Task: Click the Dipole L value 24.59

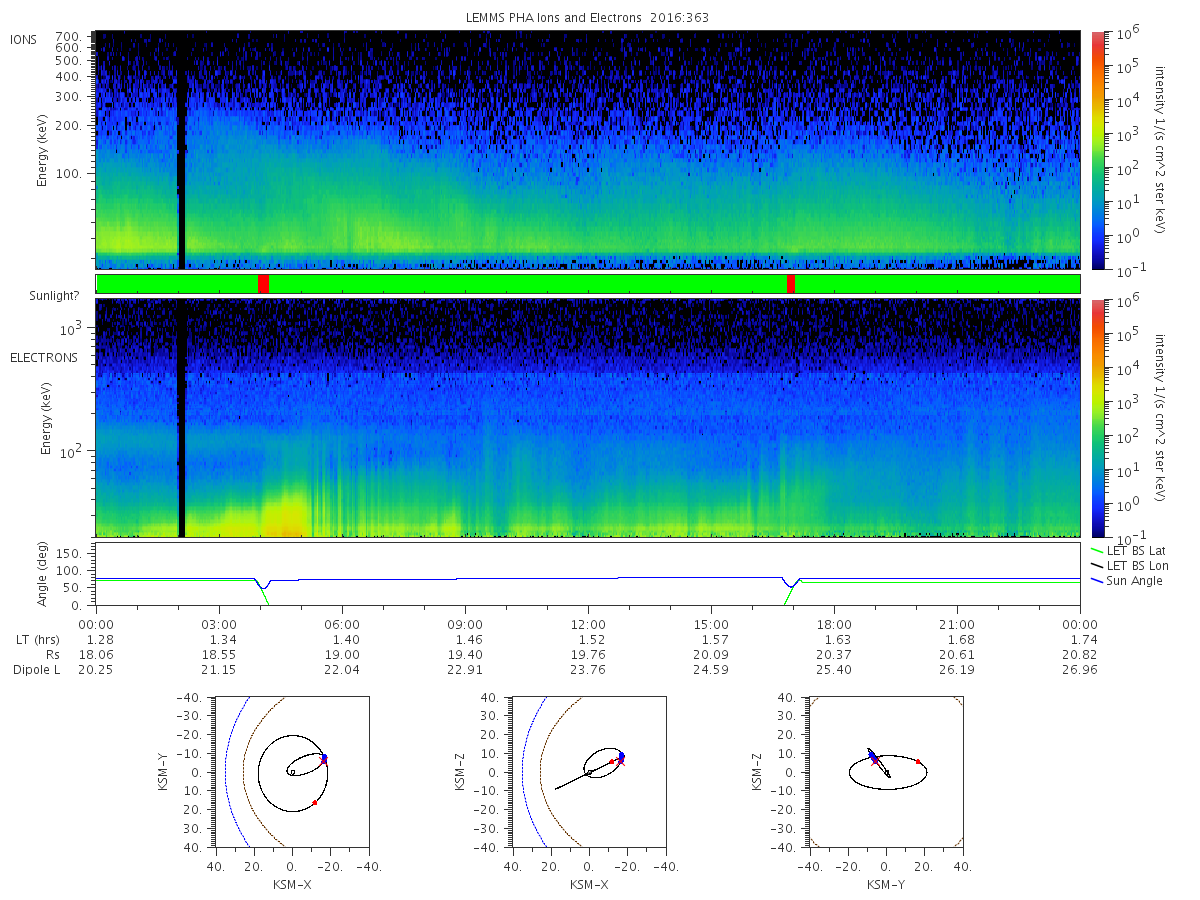Action: click(711, 670)
